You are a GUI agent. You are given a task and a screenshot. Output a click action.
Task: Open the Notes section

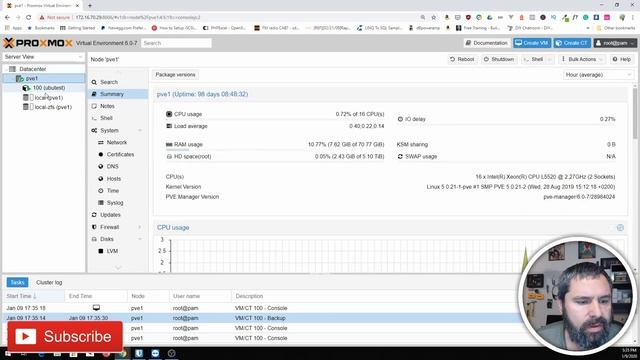[107, 106]
